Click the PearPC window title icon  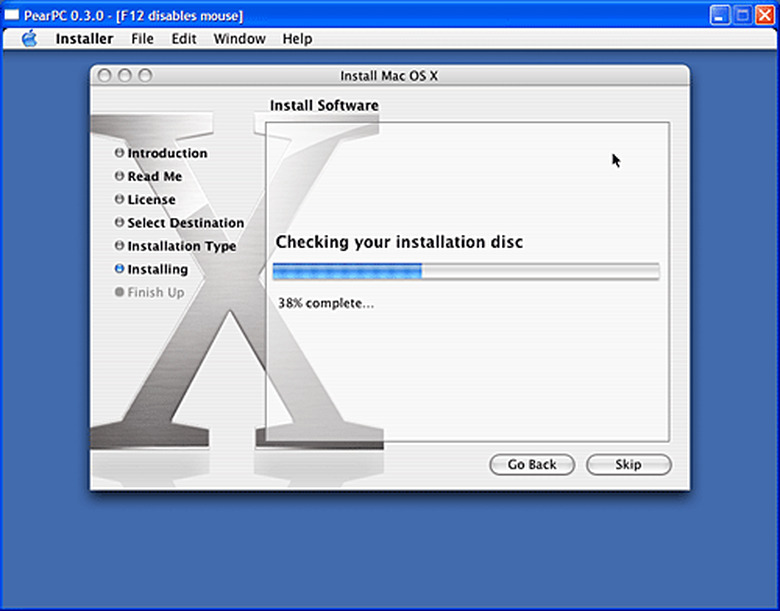point(11,15)
